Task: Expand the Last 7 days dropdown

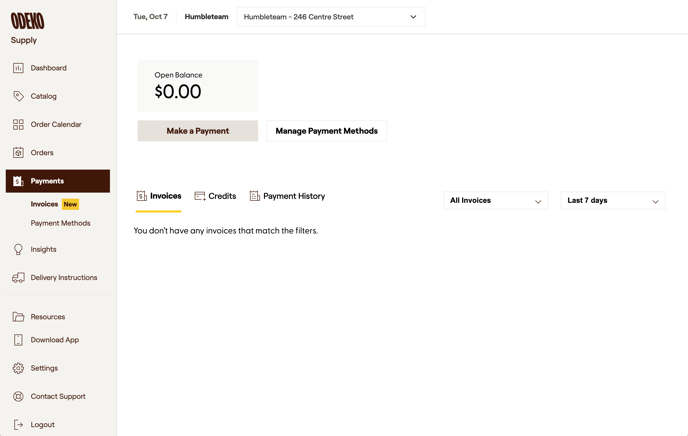Action: click(612, 201)
